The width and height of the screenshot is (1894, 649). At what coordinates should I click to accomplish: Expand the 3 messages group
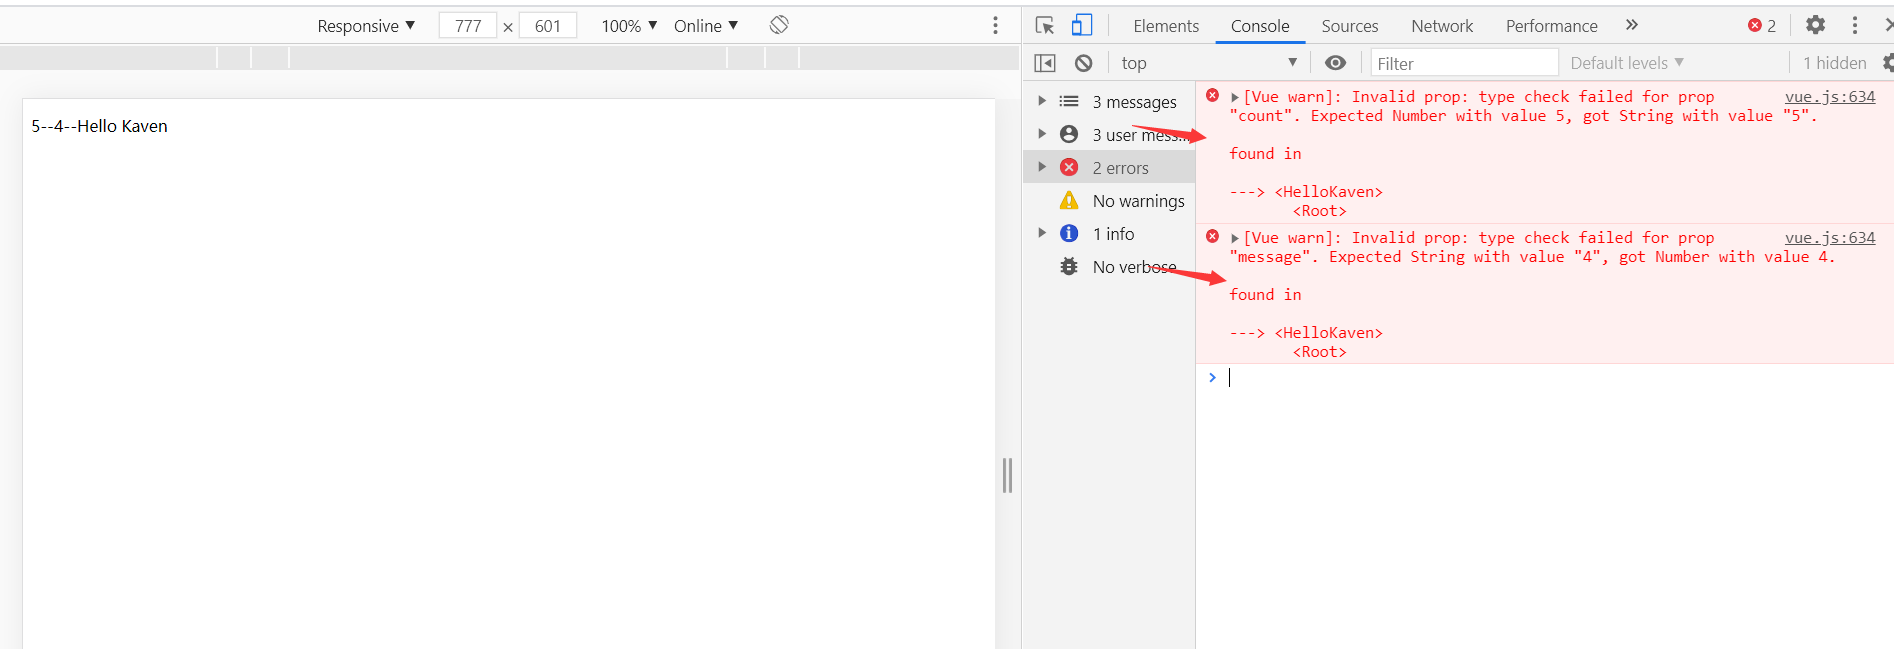coord(1042,101)
